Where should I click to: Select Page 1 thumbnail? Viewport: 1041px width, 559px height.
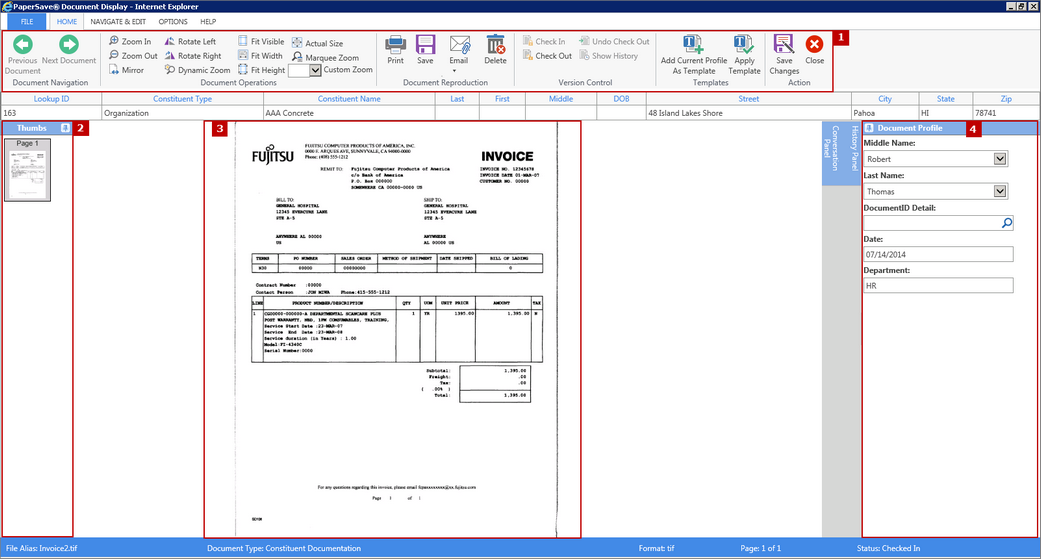[x=27, y=170]
